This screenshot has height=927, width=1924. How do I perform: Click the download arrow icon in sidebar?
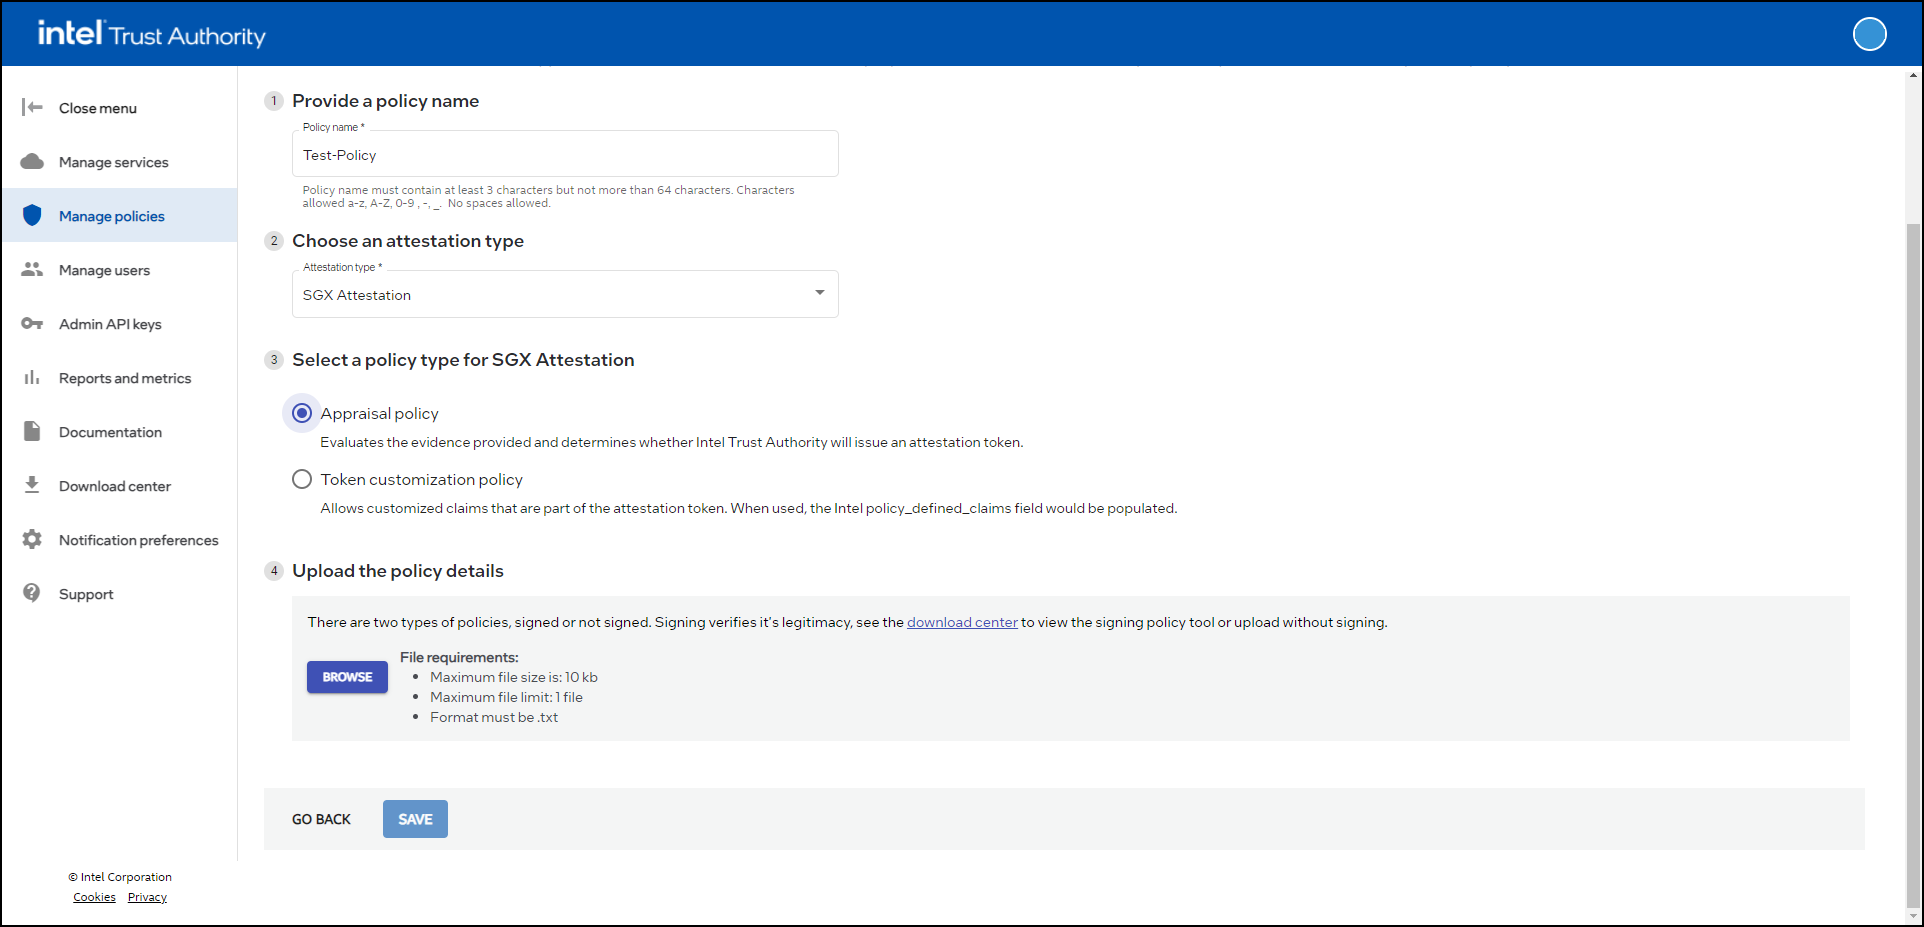[x=32, y=485]
